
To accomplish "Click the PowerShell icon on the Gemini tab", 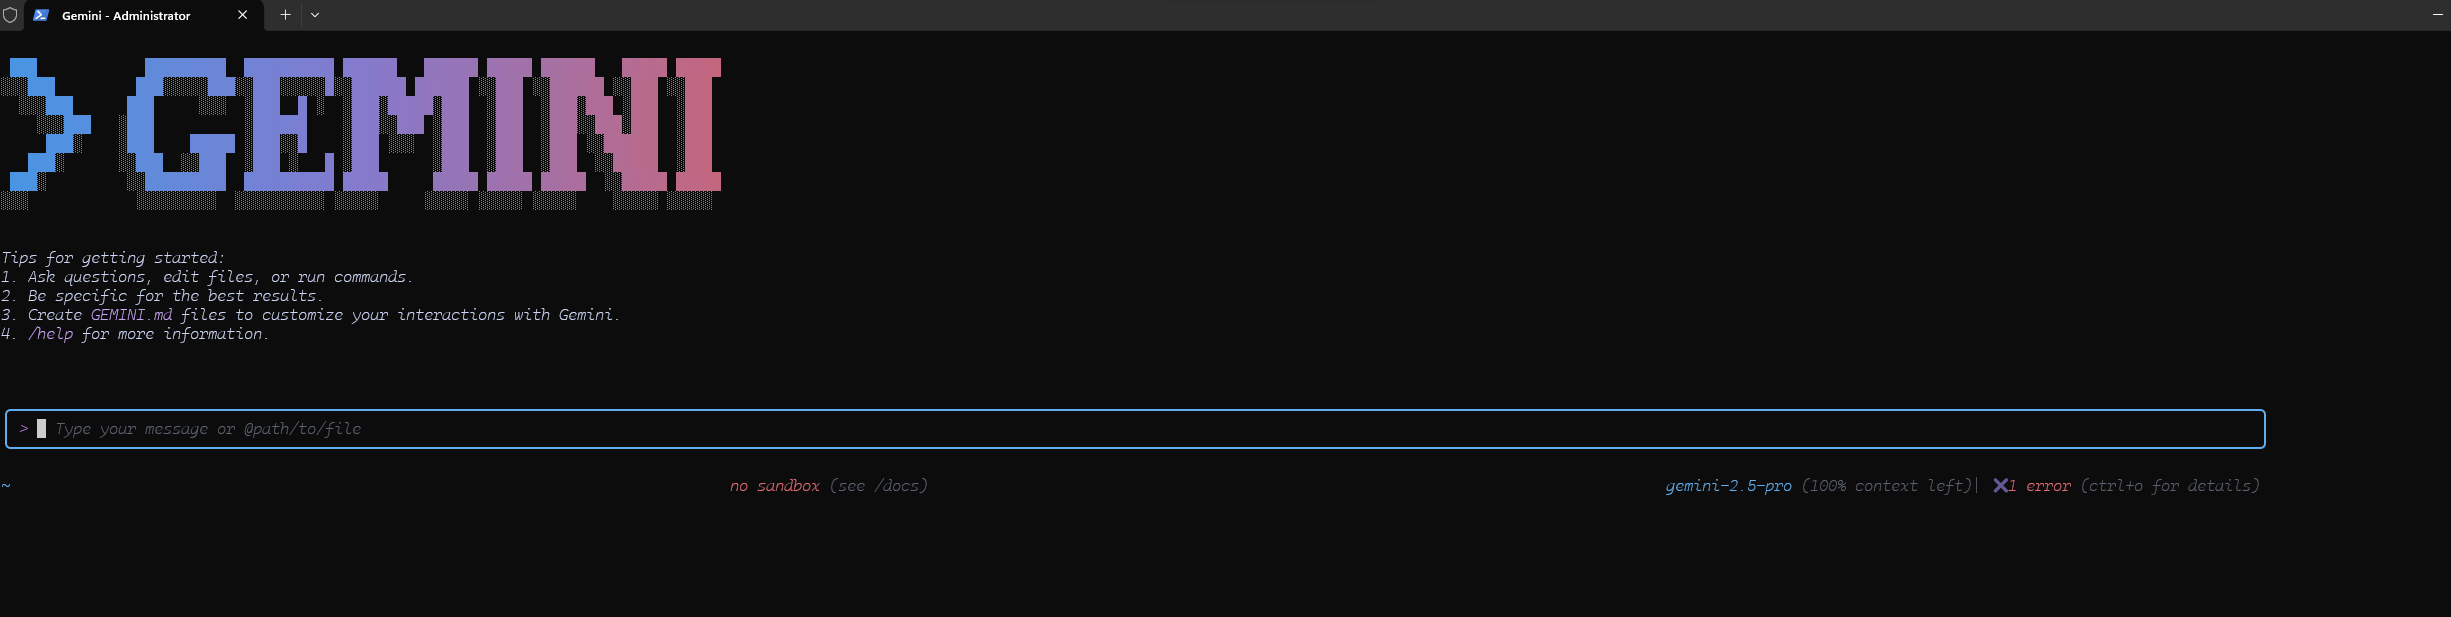I will [41, 15].
